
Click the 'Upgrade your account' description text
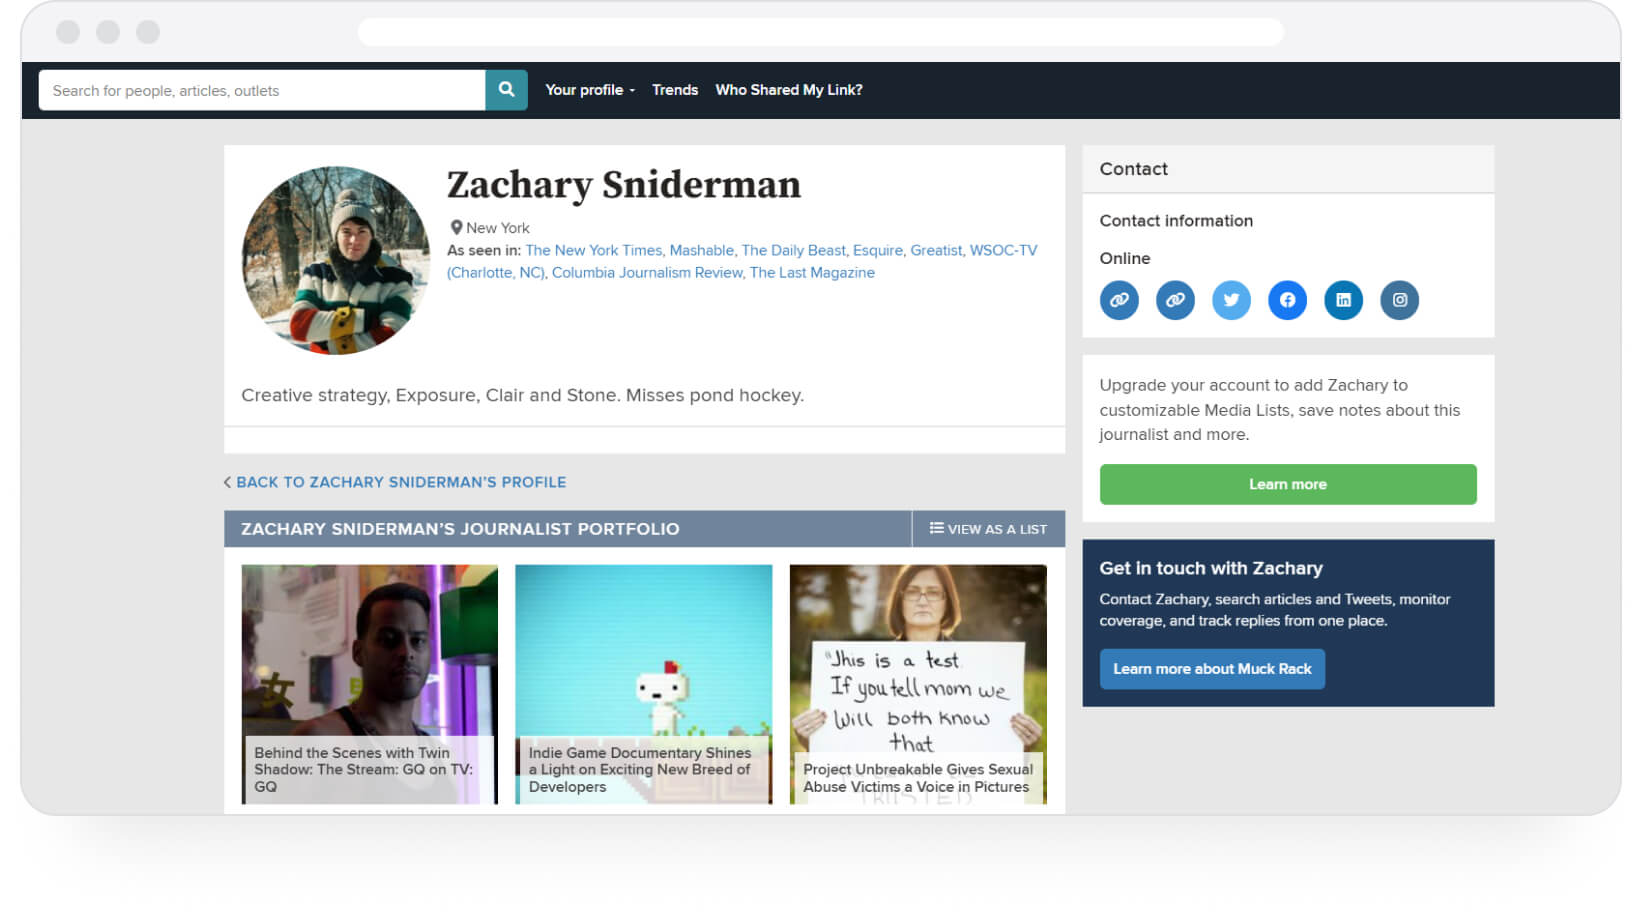pos(1280,410)
